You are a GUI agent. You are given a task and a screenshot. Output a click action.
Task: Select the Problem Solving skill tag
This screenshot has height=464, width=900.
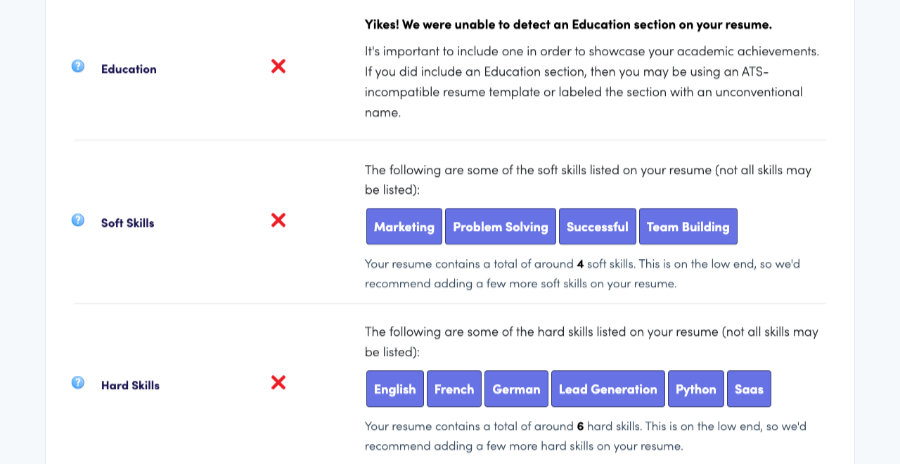pyautogui.click(x=501, y=226)
